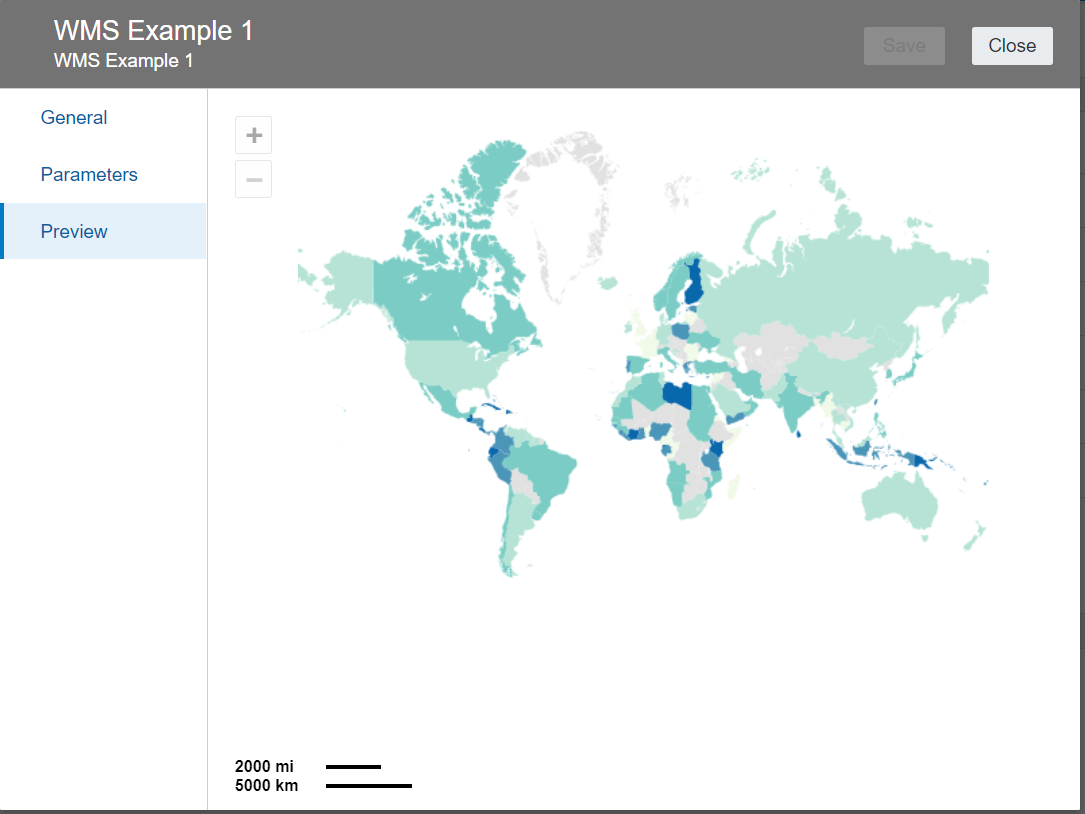The height and width of the screenshot is (814, 1085).
Task: Switch to the General section
Action: [73, 117]
